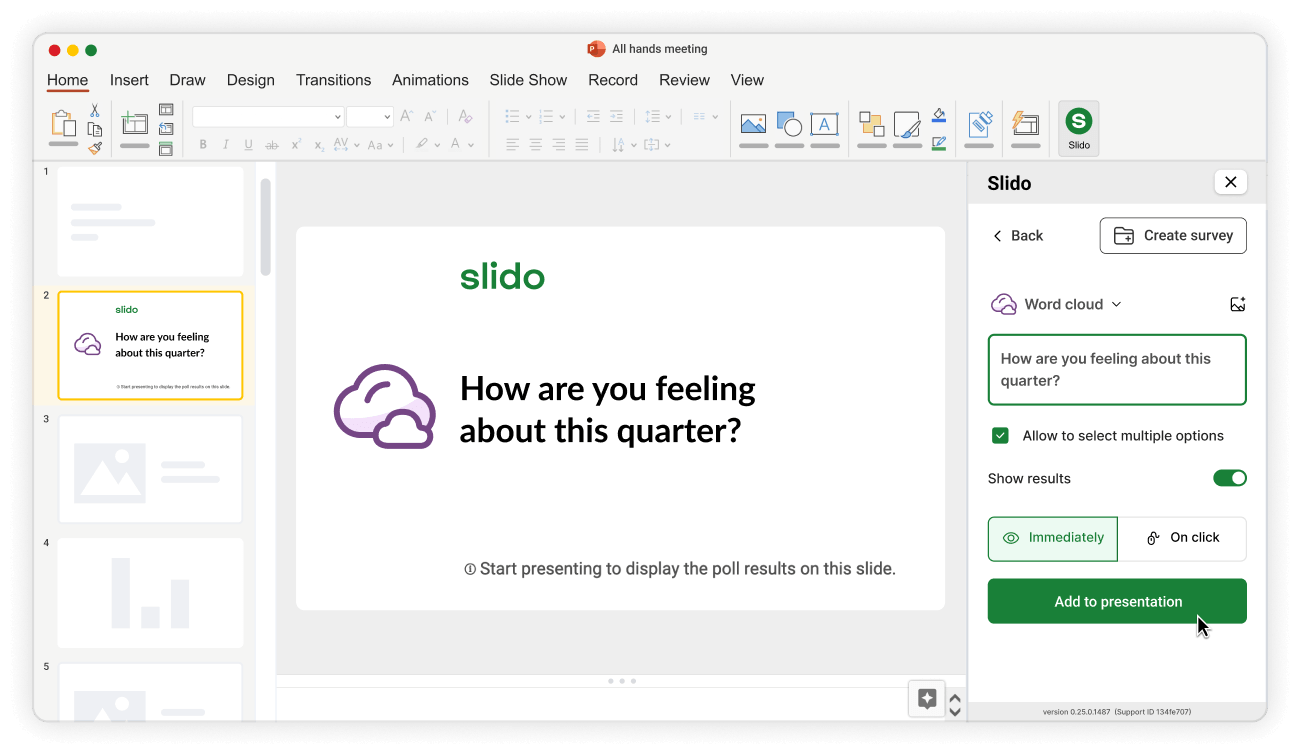Image resolution: width=1300 pixels, height=755 pixels.
Task: Click the Copy icon in ribbon
Action: [x=95, y=129]
